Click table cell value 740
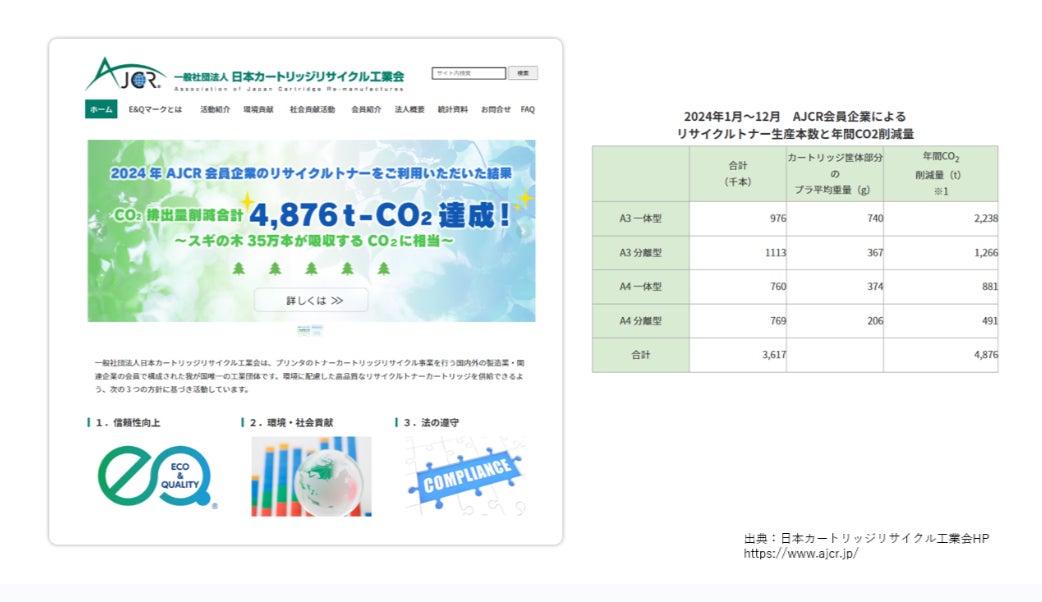The width and height of the screenshot is (1042, 602). [875, 219]
